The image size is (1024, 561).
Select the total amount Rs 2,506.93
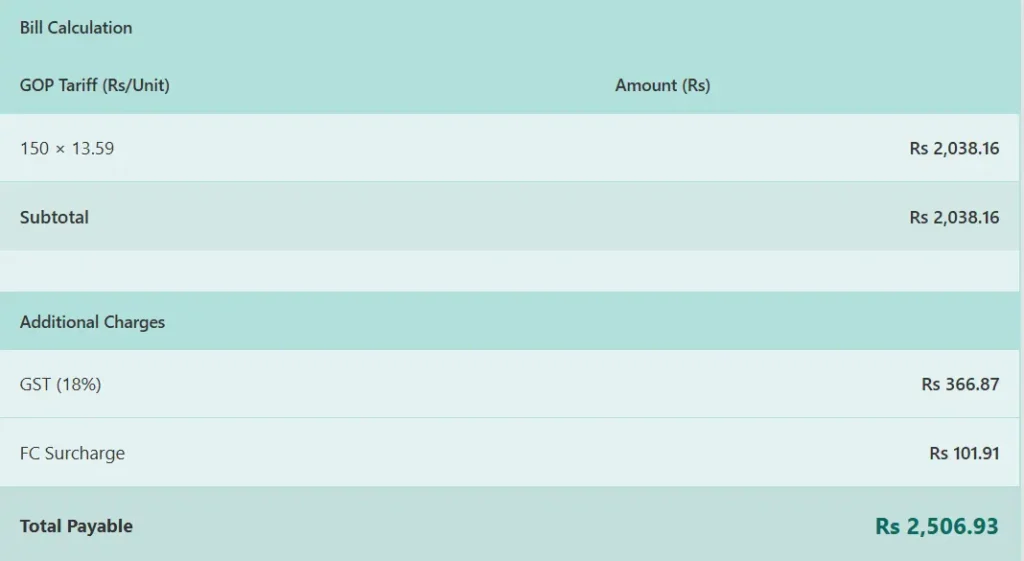point(936,526)
